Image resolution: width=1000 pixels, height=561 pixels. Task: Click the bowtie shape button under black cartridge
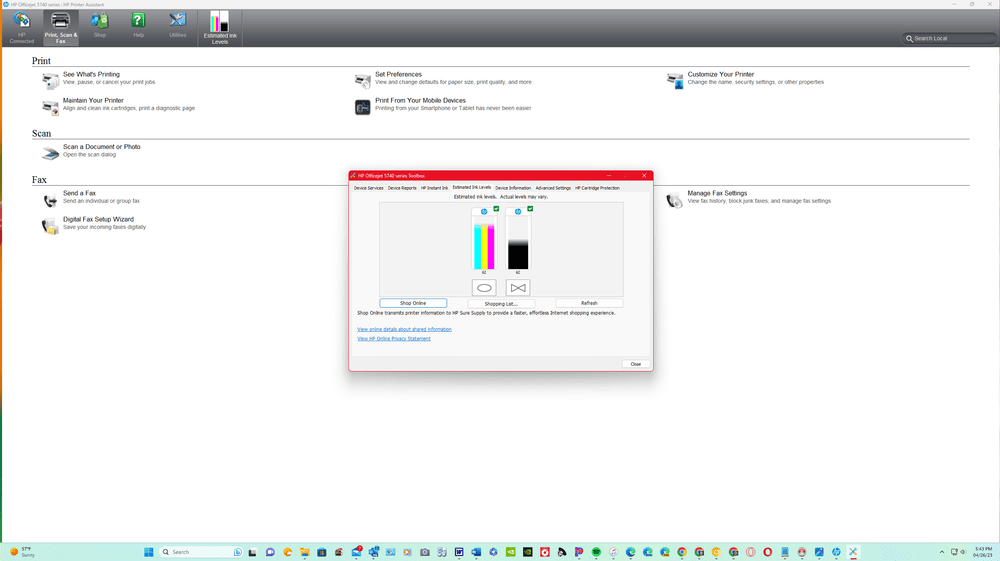pyautogui.click(x=517, y=288)
